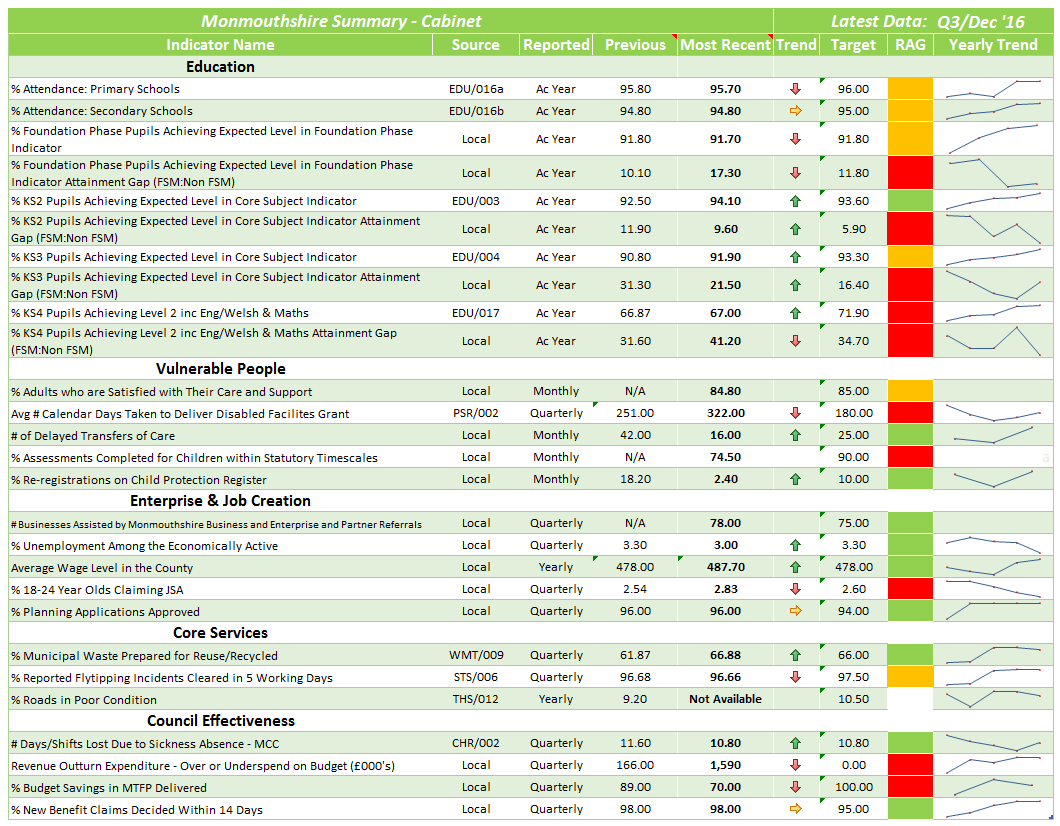This screenshot has height=826, width=1060.
Task: Click the Sickness Absence row's up arrow
Action: pos(796,743)
